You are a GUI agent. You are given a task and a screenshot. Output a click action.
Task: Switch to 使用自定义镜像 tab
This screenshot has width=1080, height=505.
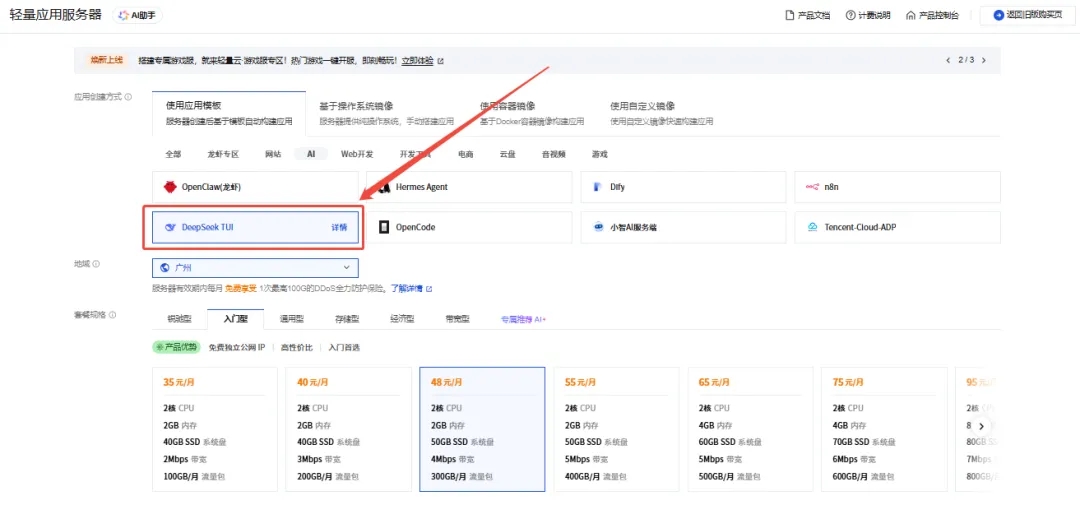[x=661, y=113]
